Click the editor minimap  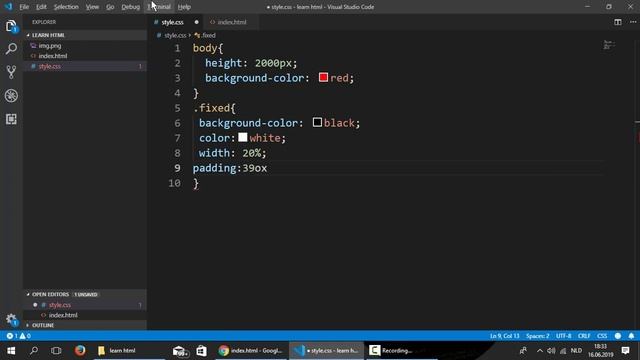tap(609, 45)
